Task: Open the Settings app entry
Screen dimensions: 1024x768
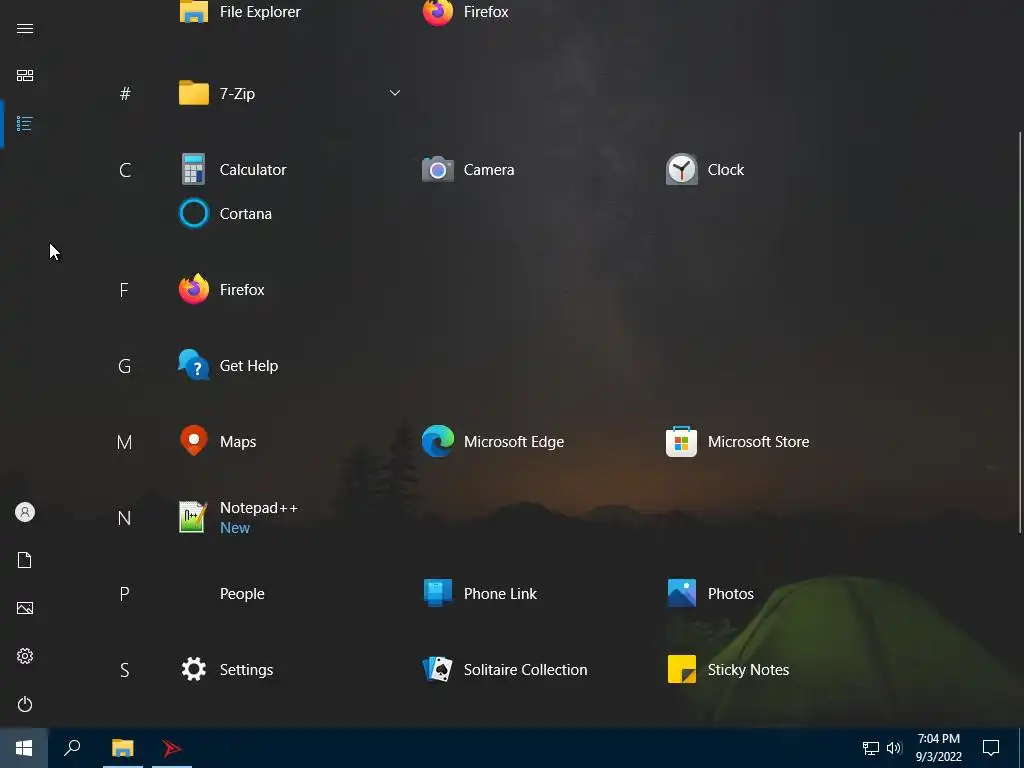Action: pos(226,669)
